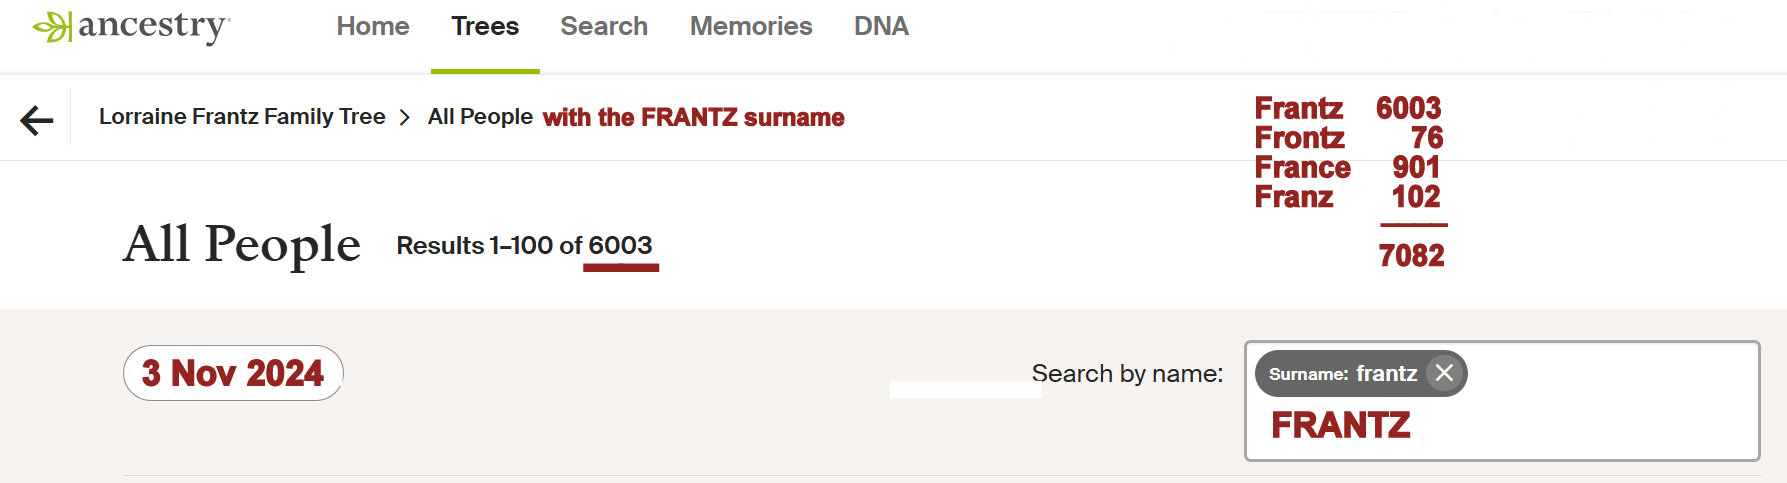1787x483 pixels.
Task: Click the All People page heading
Action: pos(242,244)
